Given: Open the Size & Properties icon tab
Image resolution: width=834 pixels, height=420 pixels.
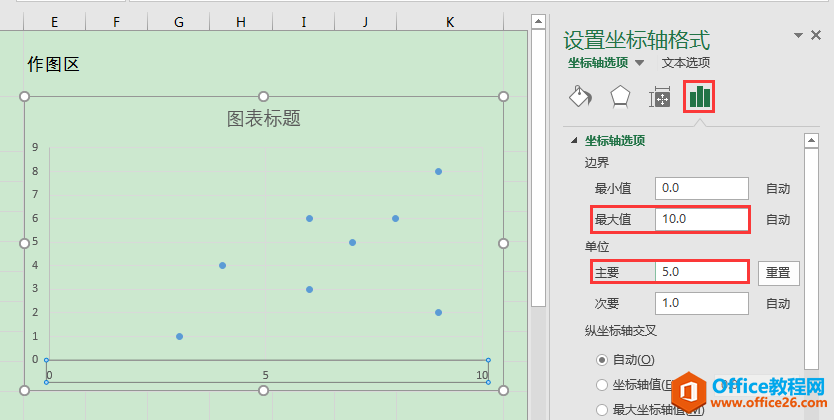Looking at the screenshot, I should (x=660, y=97).
